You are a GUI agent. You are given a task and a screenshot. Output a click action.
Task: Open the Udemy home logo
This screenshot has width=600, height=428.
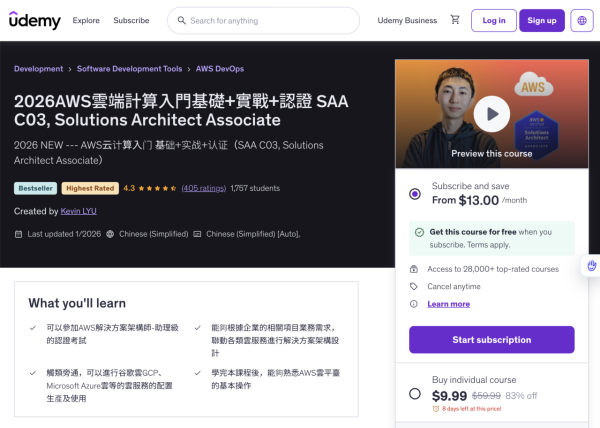pos(34,20)
